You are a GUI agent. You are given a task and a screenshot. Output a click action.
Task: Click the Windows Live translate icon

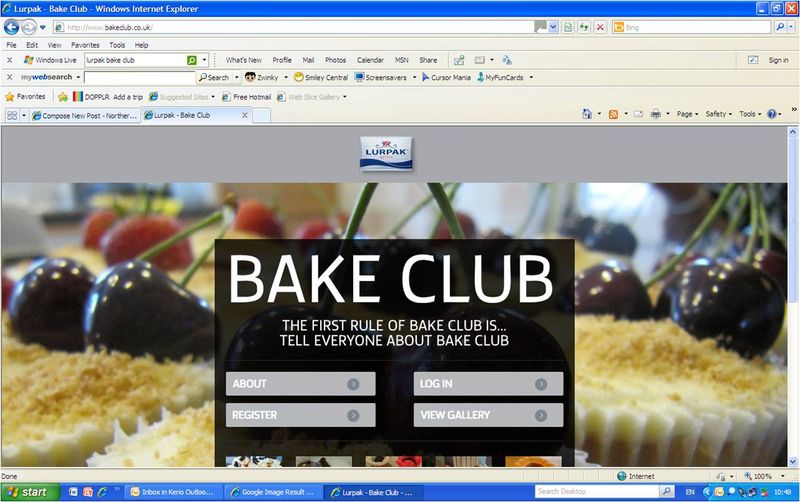(507, 60)
